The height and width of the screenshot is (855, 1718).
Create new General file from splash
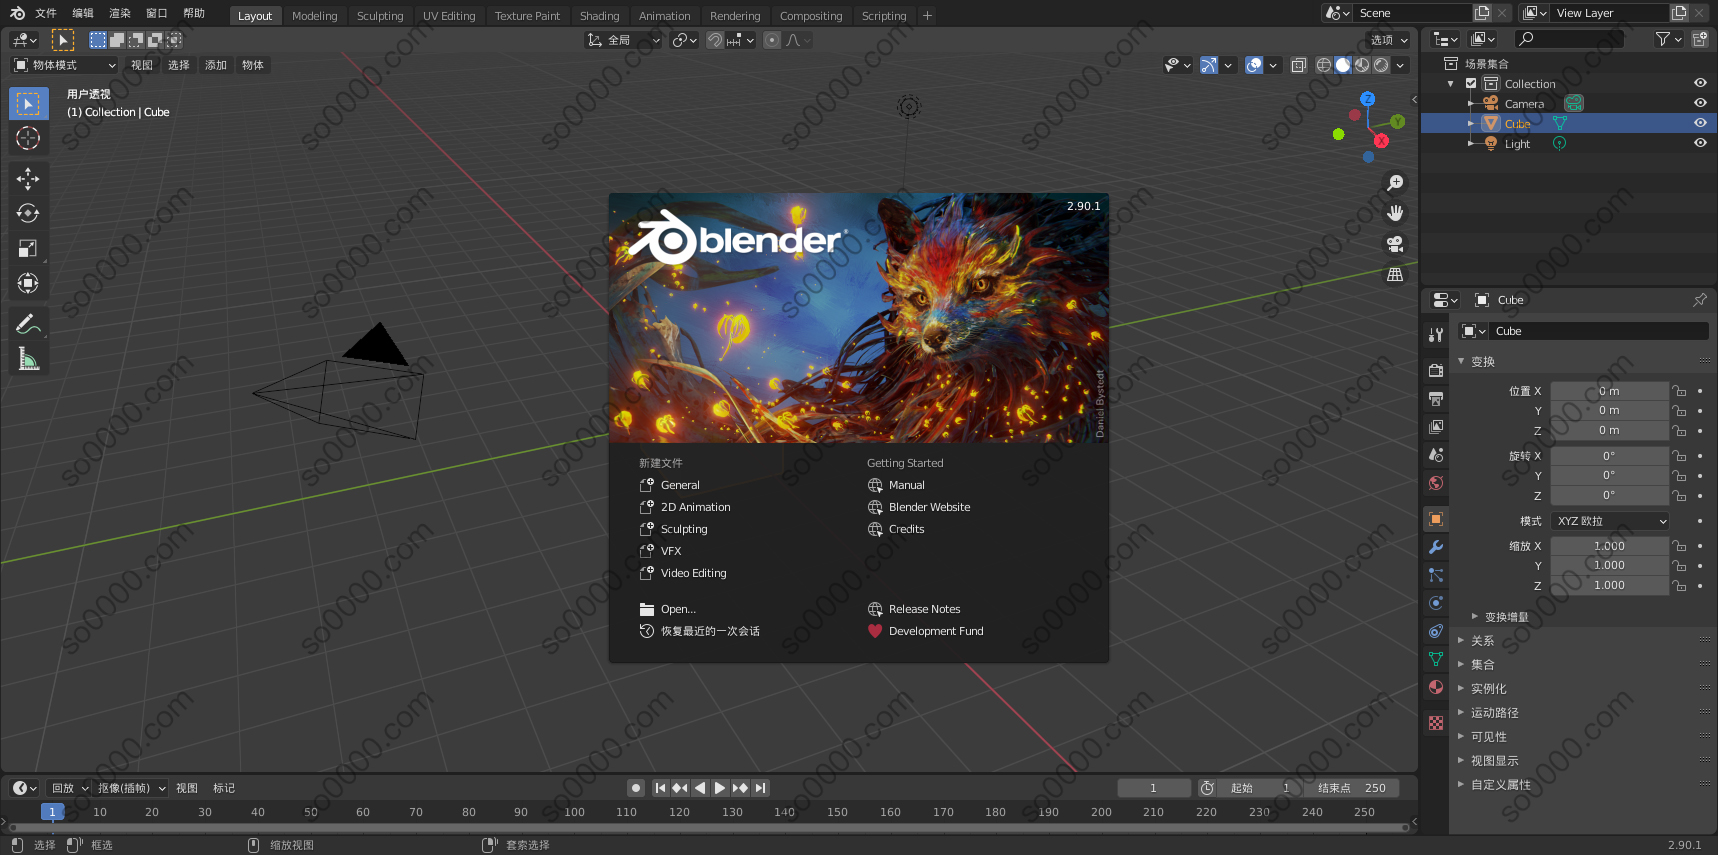[680, 485]
